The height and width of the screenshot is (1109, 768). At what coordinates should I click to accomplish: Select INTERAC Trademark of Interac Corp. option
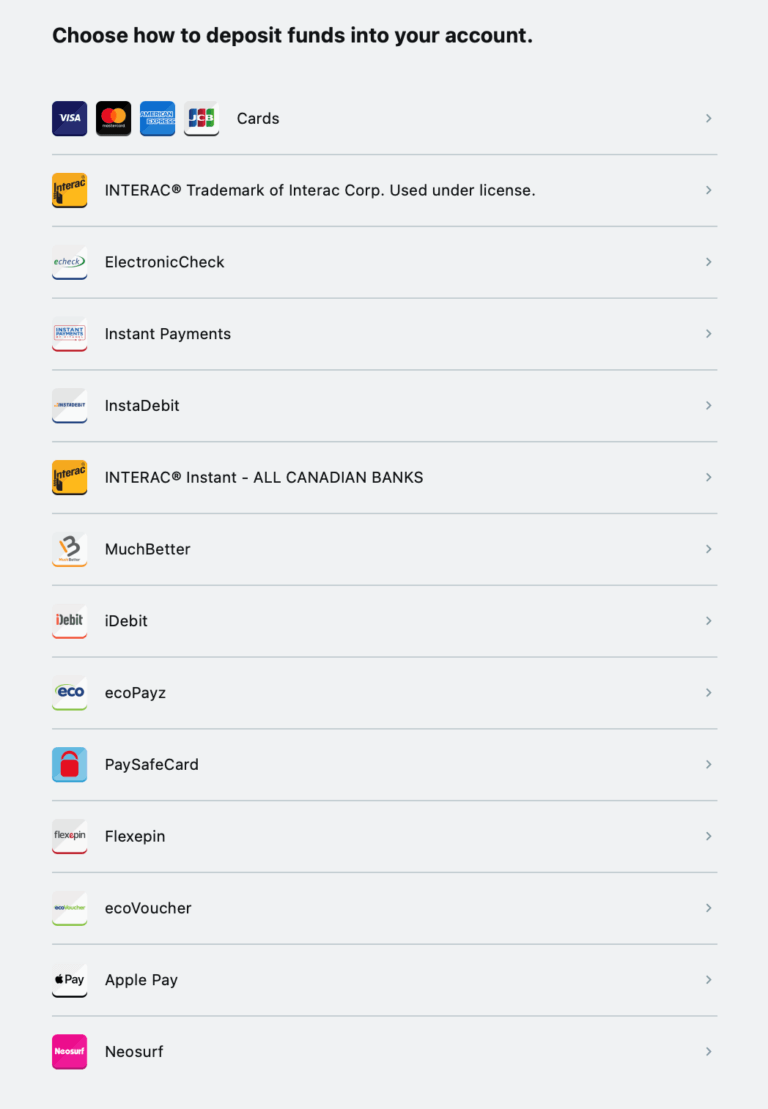pyautogui.click(x=385, y=190)
